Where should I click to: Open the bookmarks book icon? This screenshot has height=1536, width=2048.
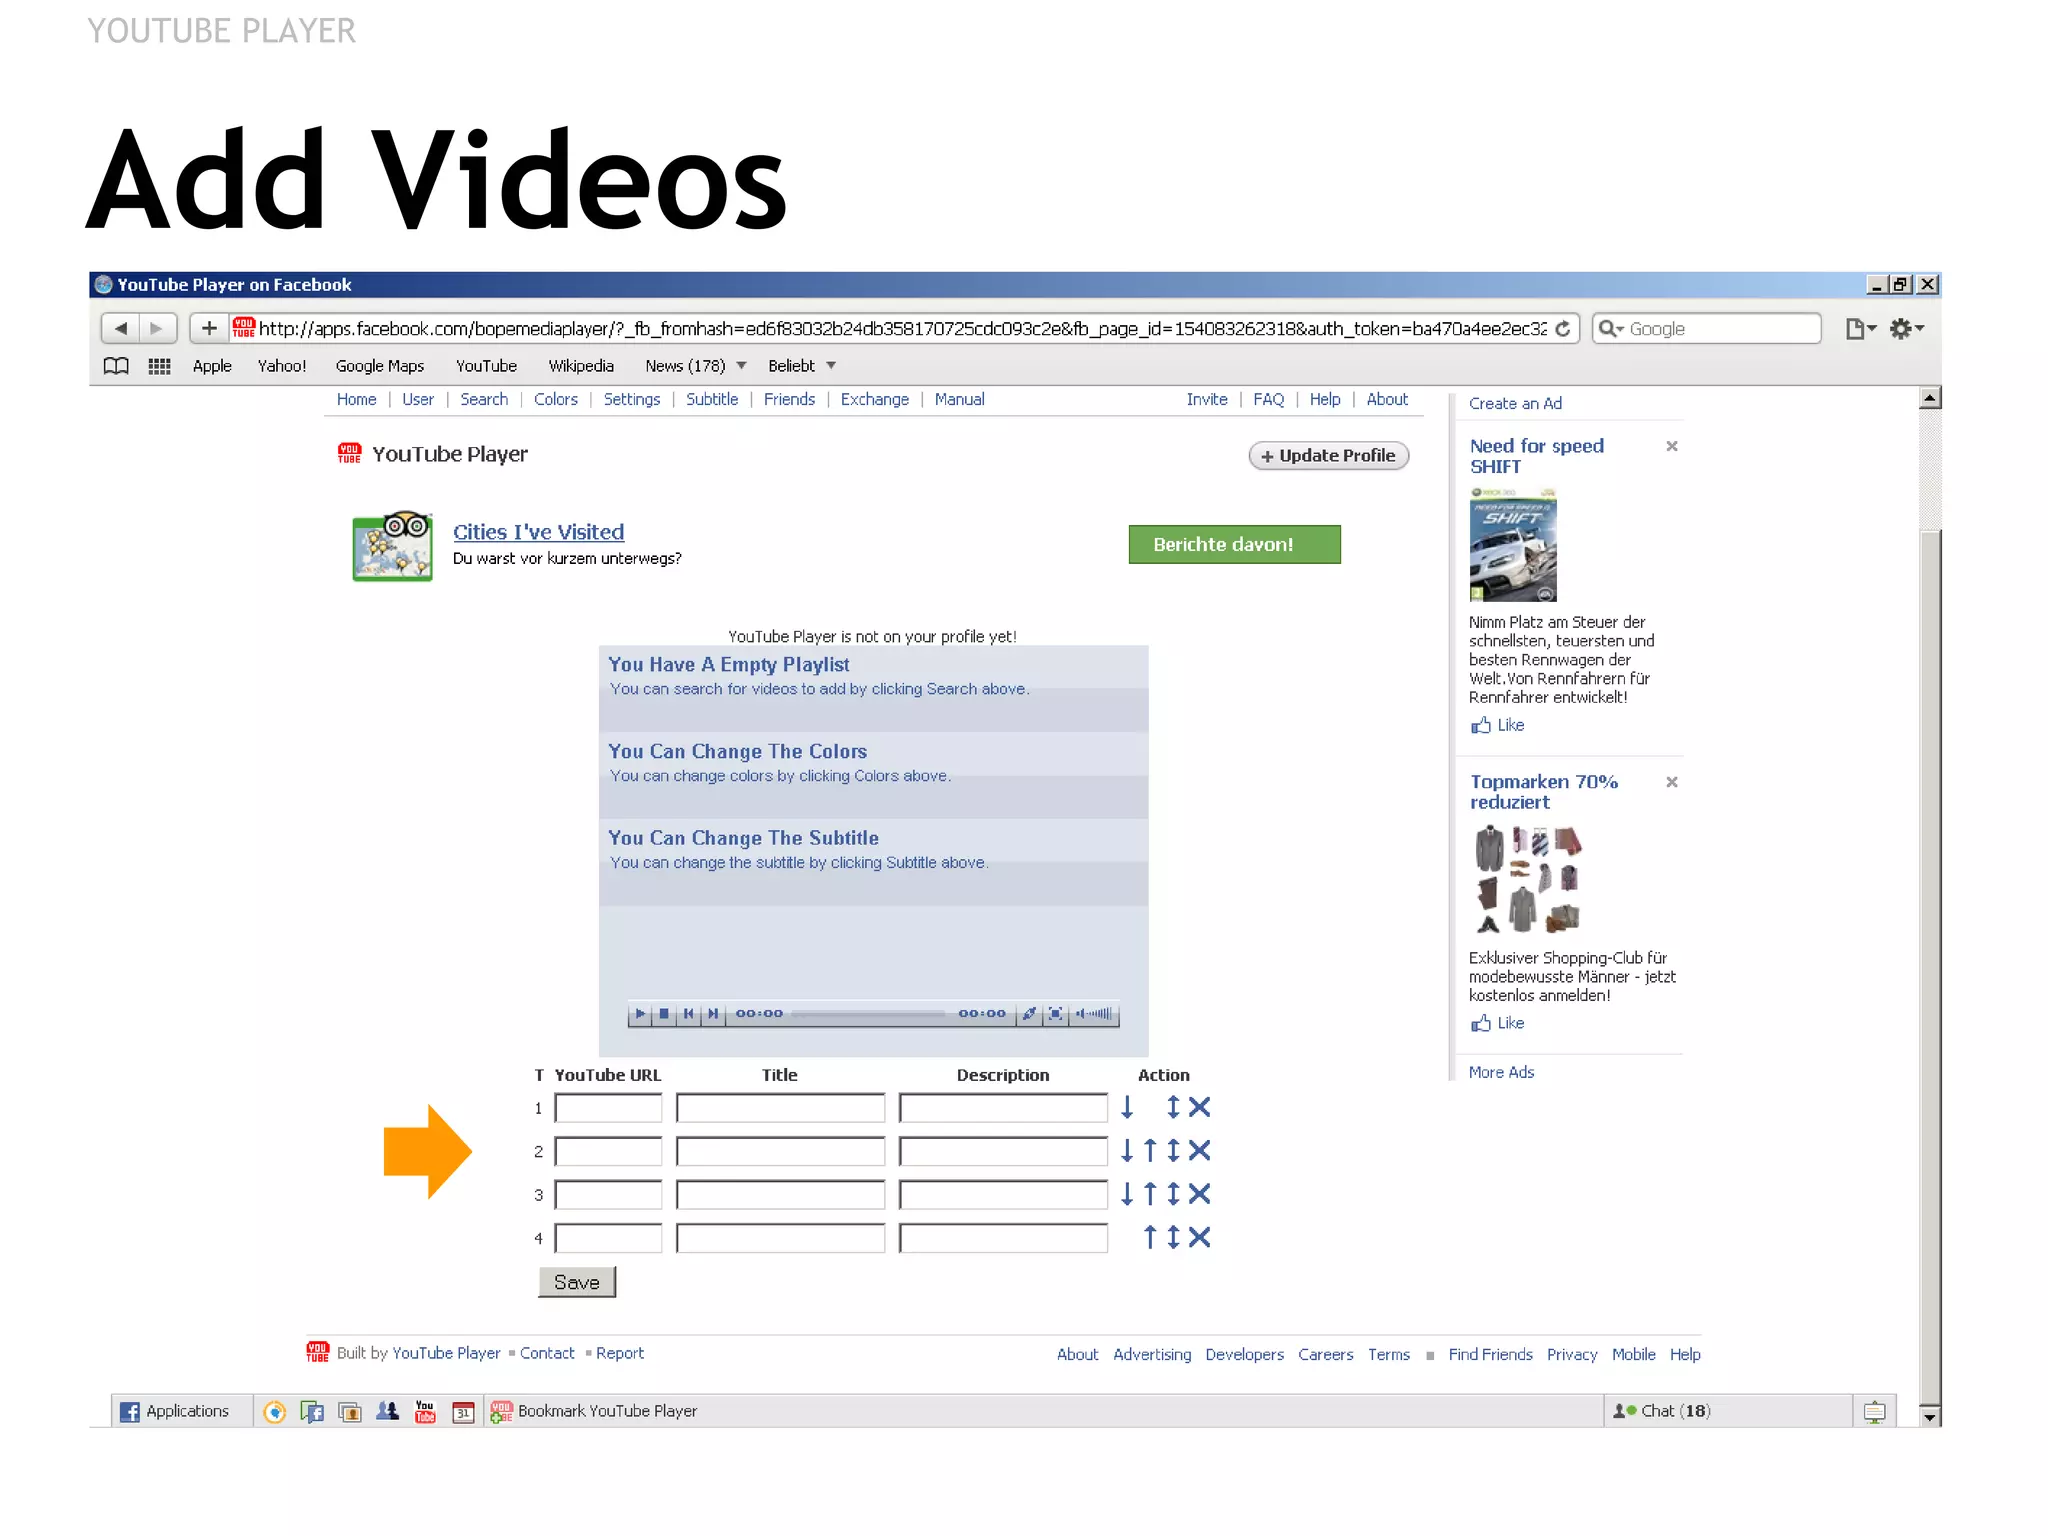(116, 367)
